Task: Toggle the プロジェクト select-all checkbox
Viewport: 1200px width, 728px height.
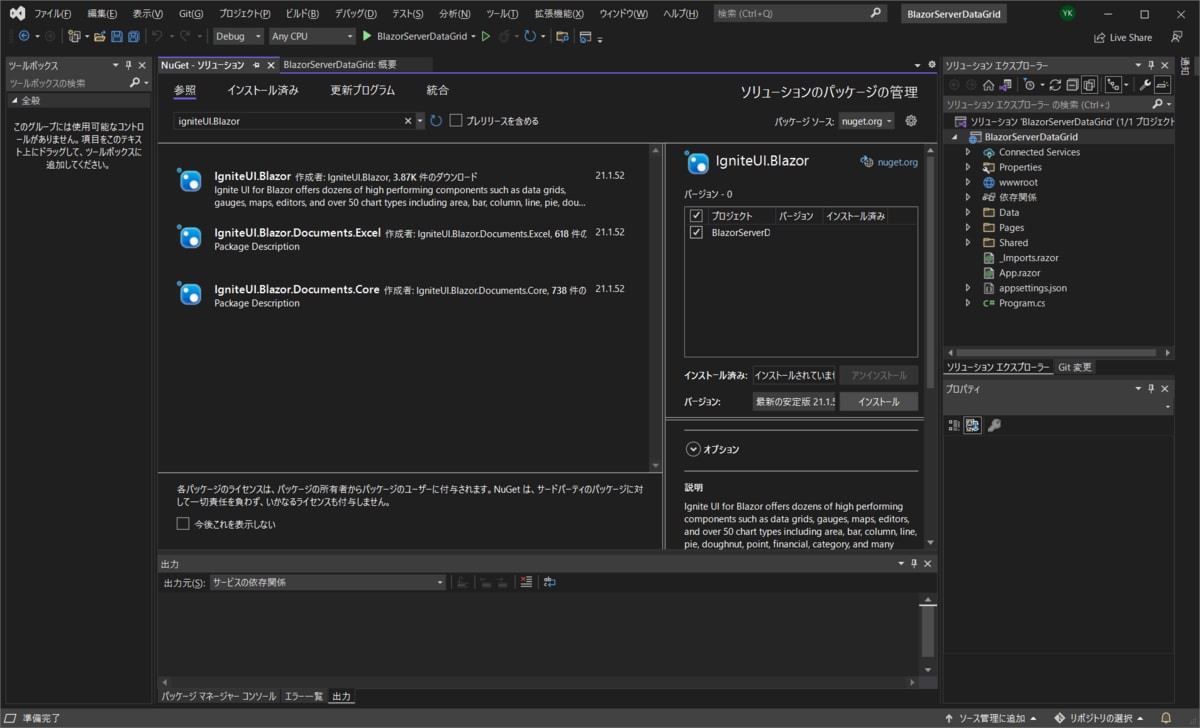Action: (697, 216)
